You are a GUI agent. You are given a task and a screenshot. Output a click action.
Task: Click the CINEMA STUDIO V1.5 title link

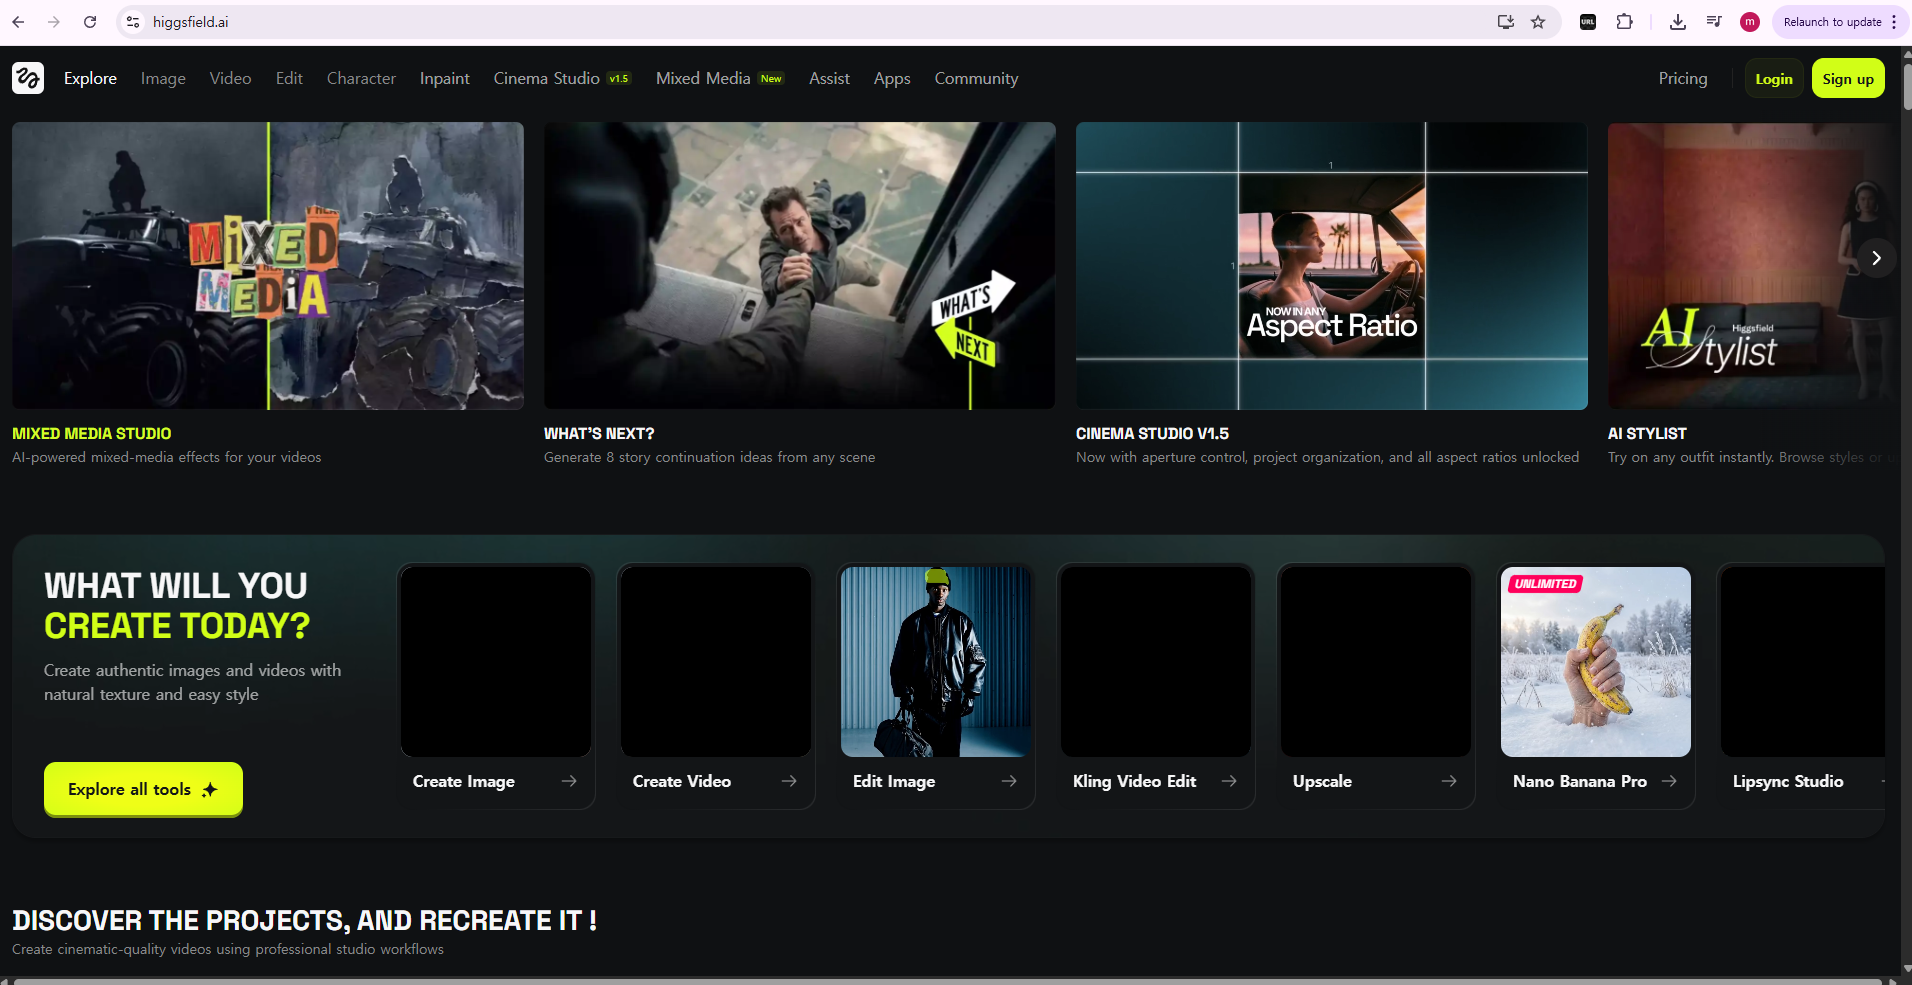(1152, 433)
